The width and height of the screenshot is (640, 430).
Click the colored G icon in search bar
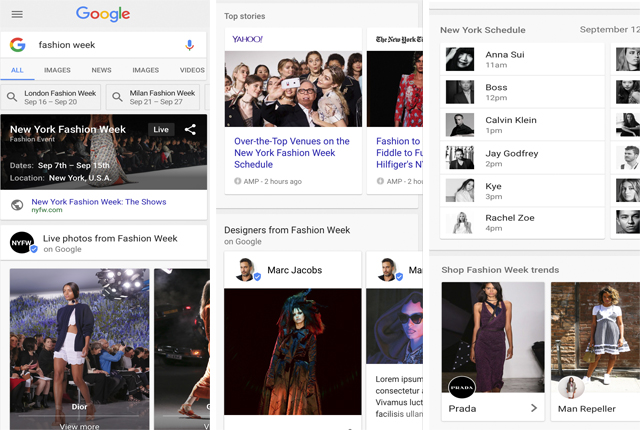pyautogui.click(x=18, y=44)
